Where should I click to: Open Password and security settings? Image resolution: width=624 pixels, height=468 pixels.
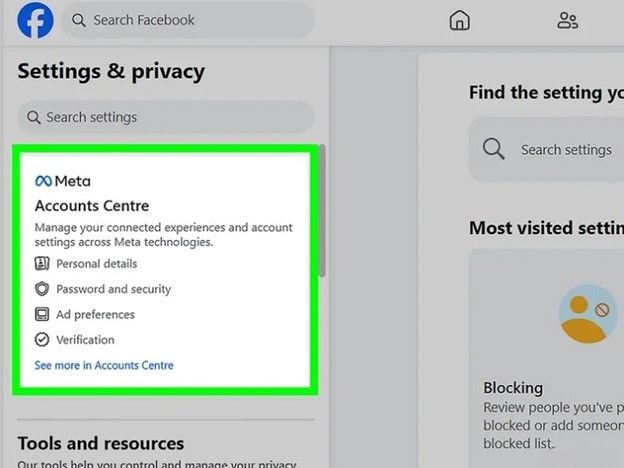coord(114,289)
